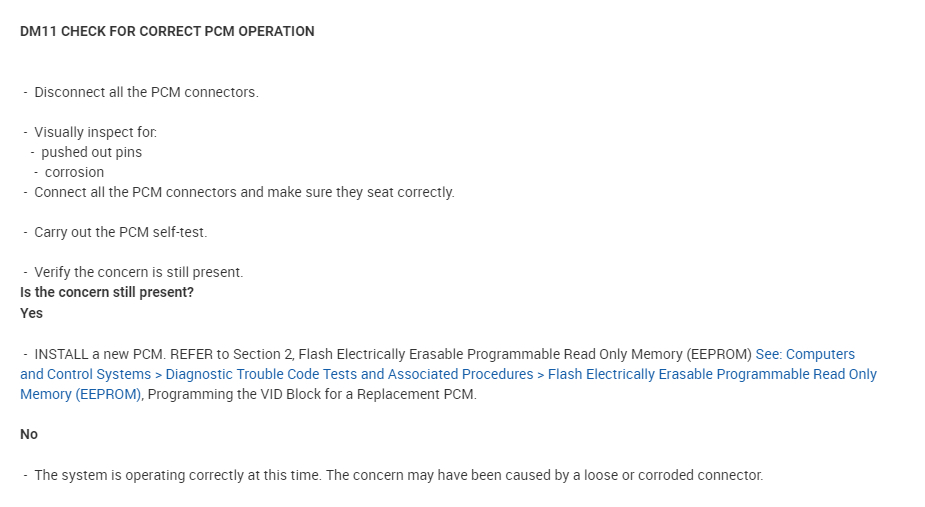Click the question 'Is the concern still present?'
Viewport: 925px width, 507px height.
tap(106, 292)
